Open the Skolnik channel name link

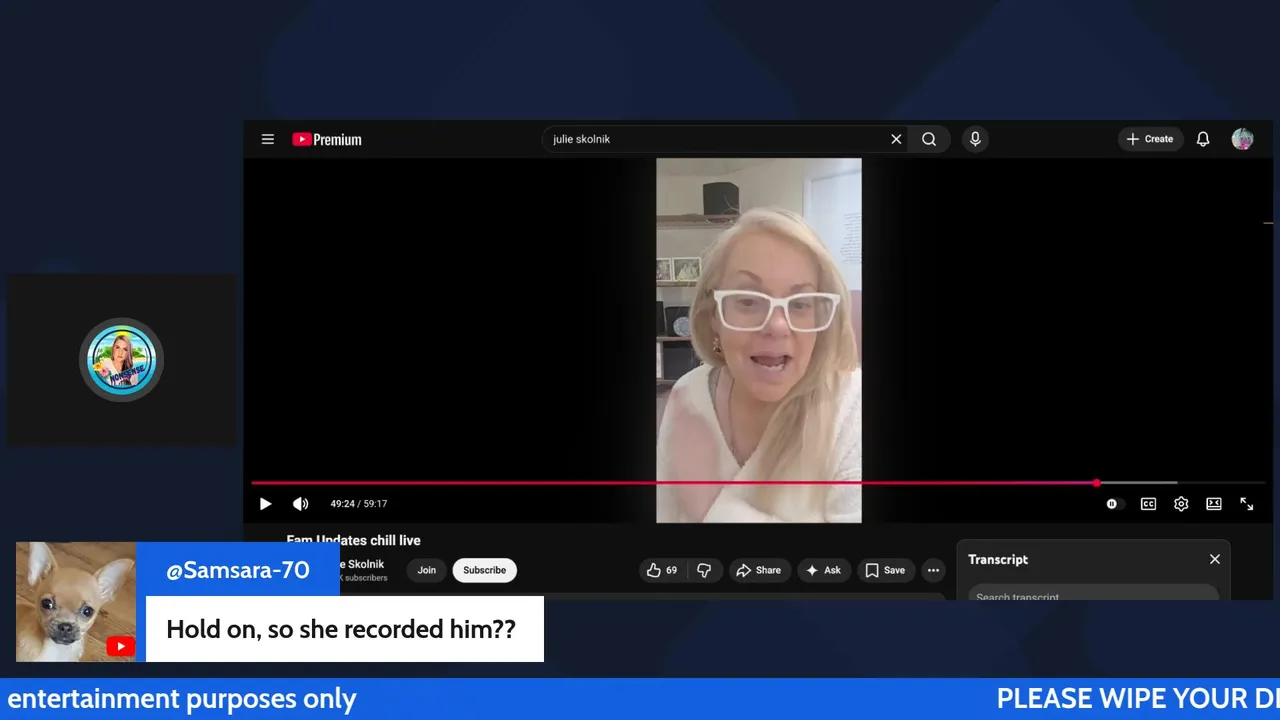(362, 564)
